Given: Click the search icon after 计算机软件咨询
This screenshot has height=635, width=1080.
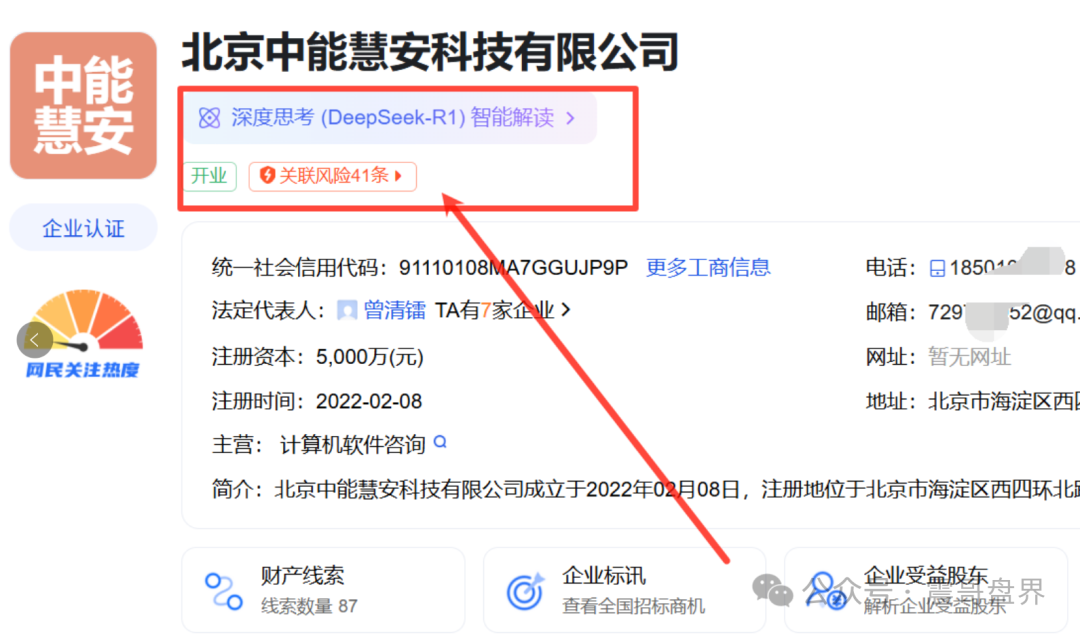Looking at the screenshot, I should tap(441, 442).
